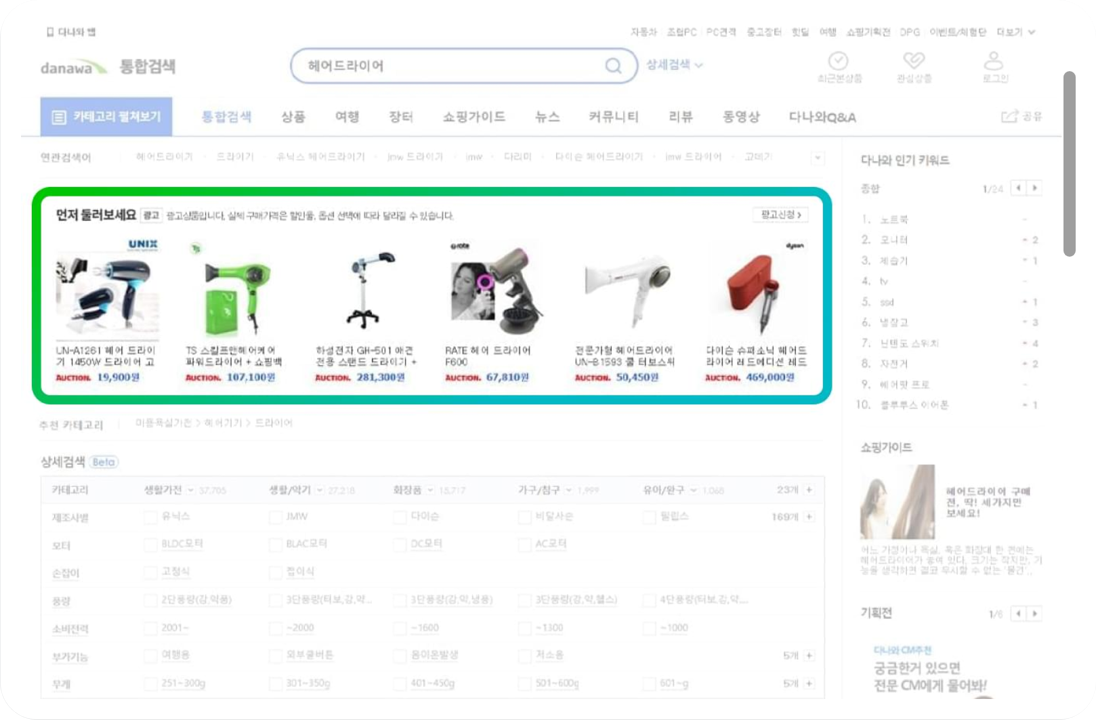Viewport: 1096px width, 720px height.
Task: Open the 다나와Q&A tab
Action: (822, 117)
